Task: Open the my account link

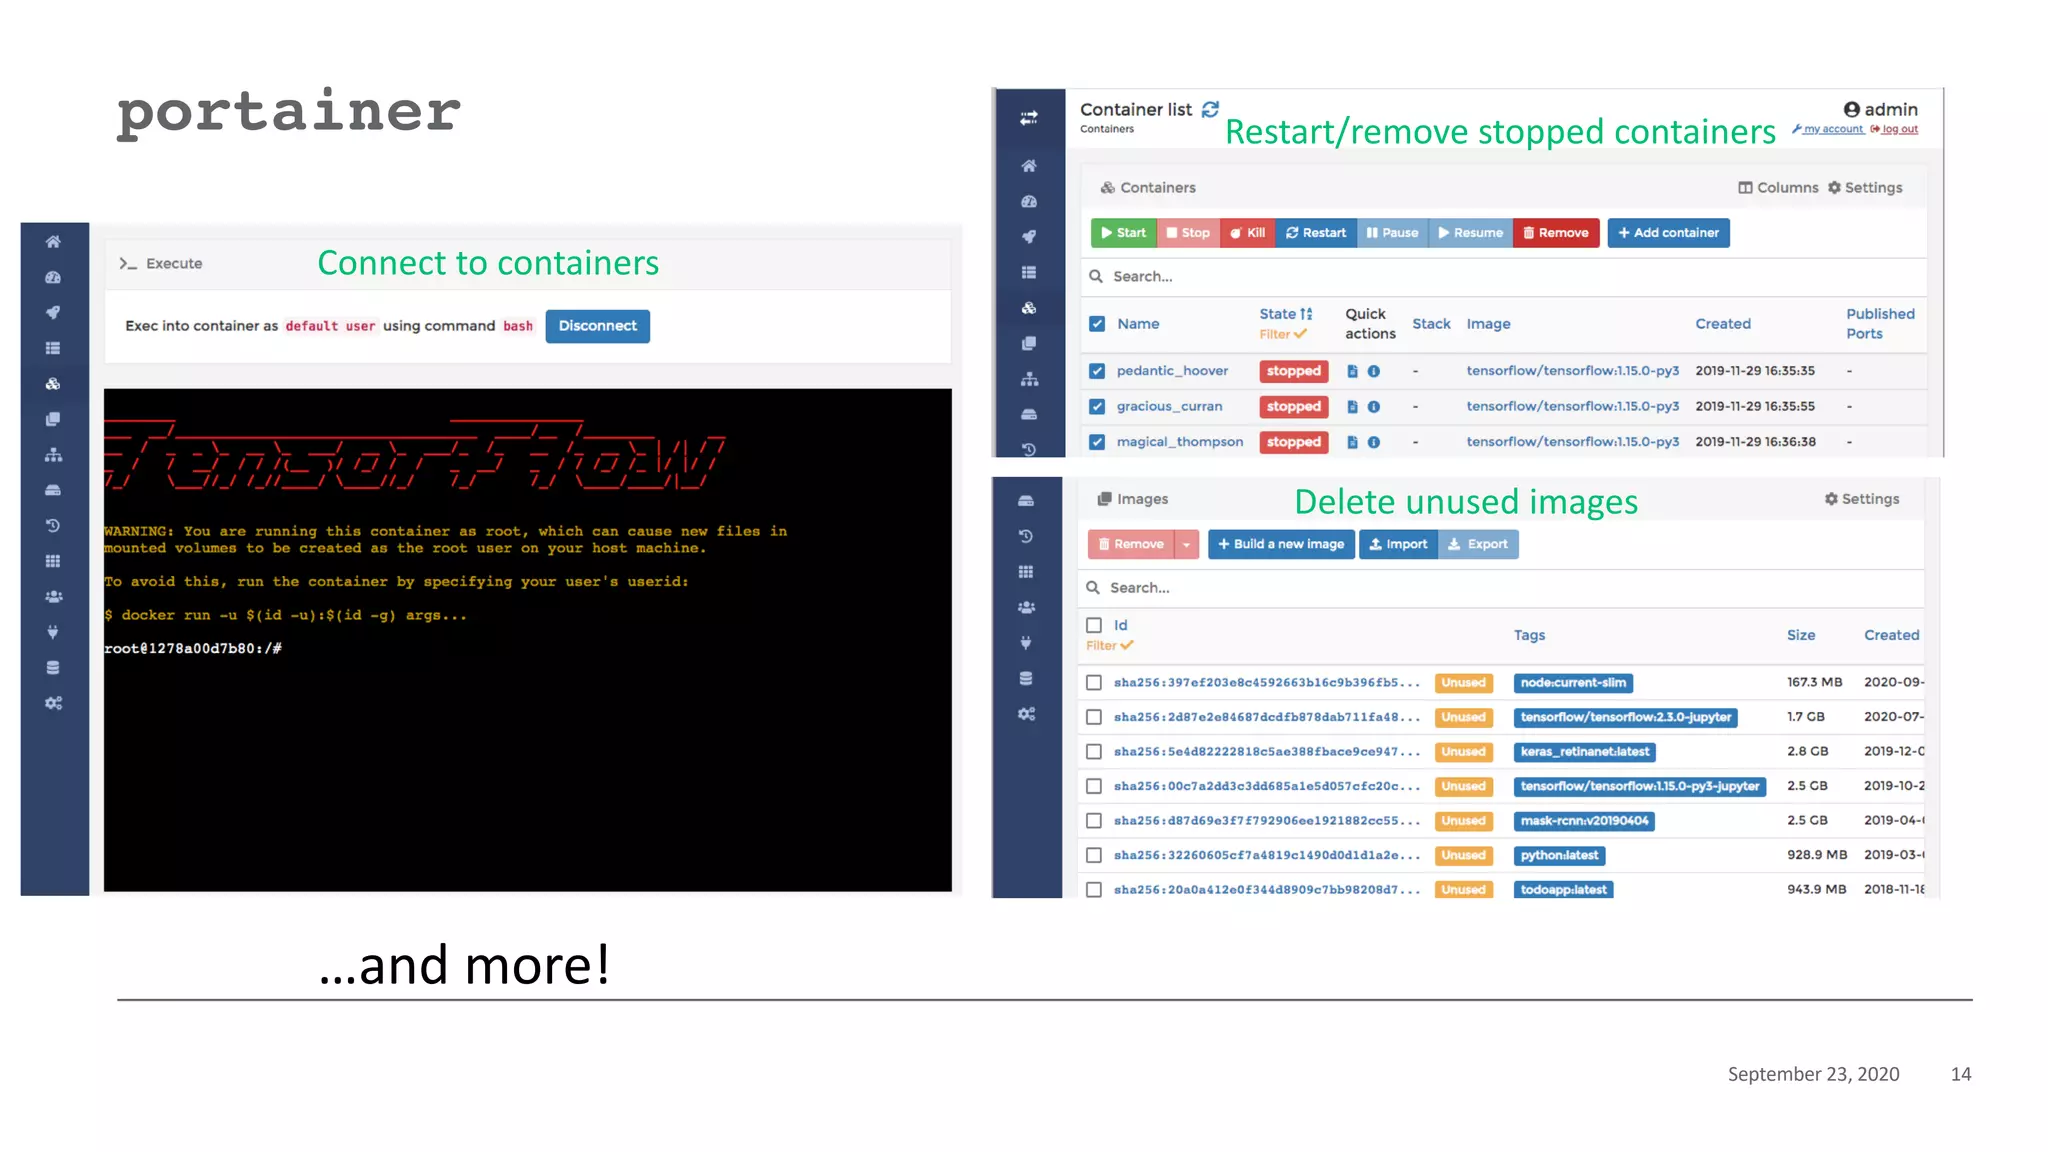Action: pyautogui.click(x=1828, y=129)
